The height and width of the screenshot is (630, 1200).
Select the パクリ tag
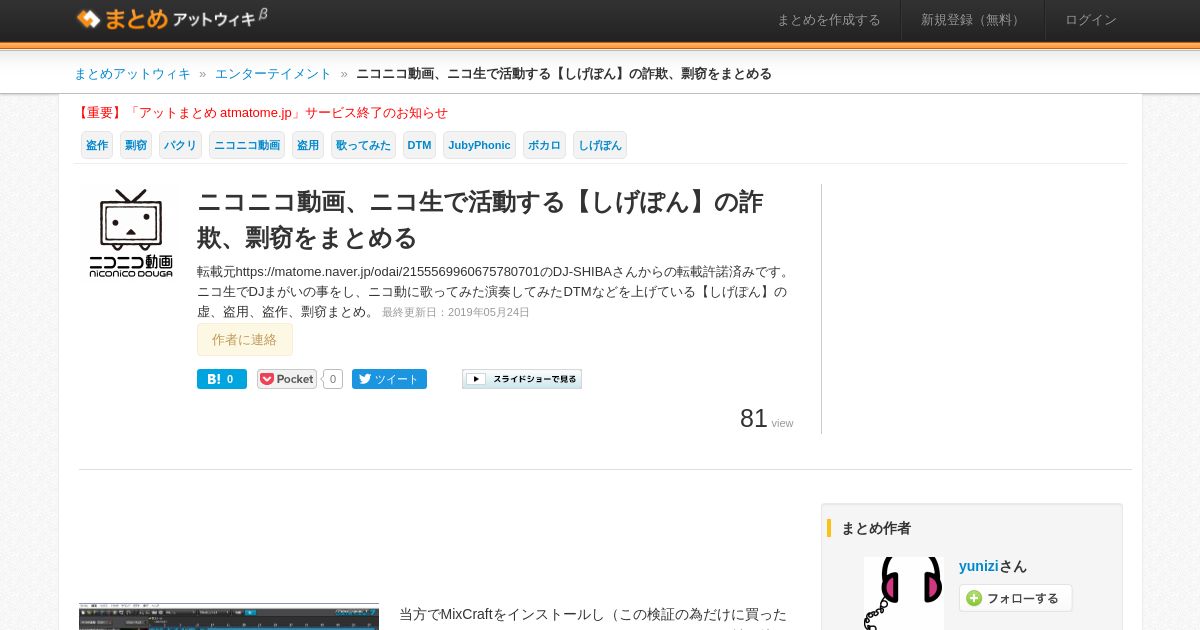(180, 145)
